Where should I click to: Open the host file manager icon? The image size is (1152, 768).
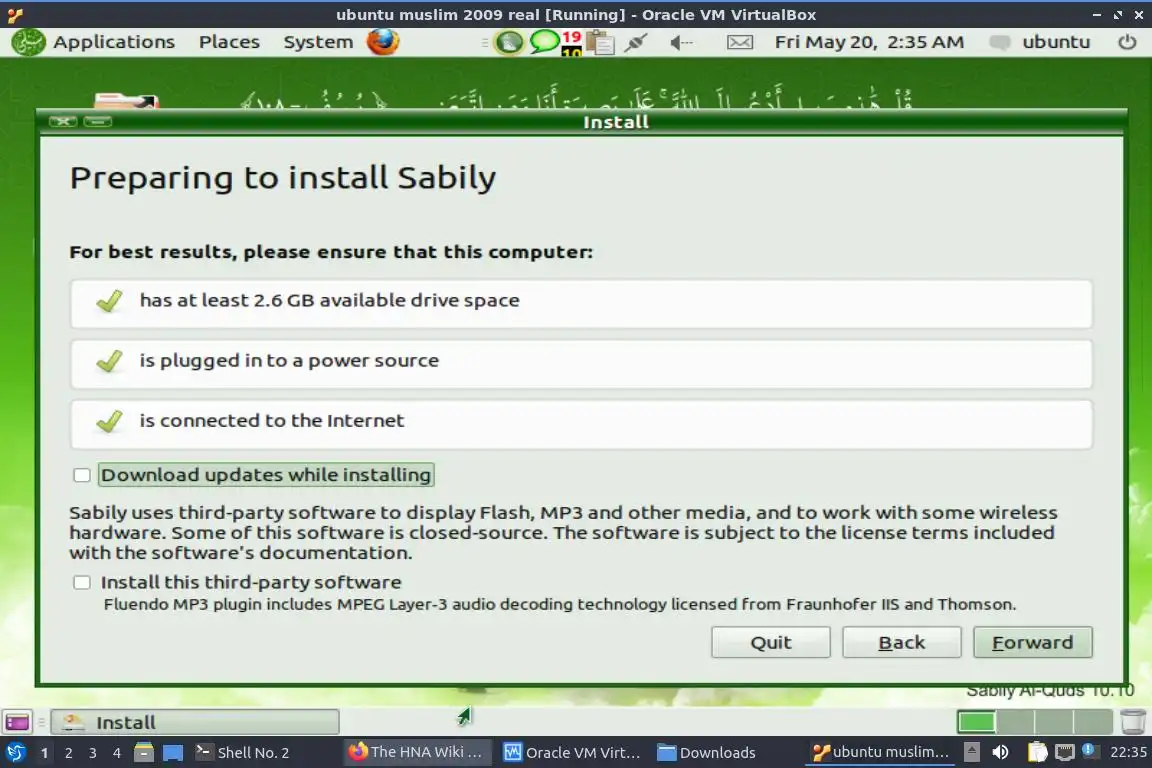144,753
